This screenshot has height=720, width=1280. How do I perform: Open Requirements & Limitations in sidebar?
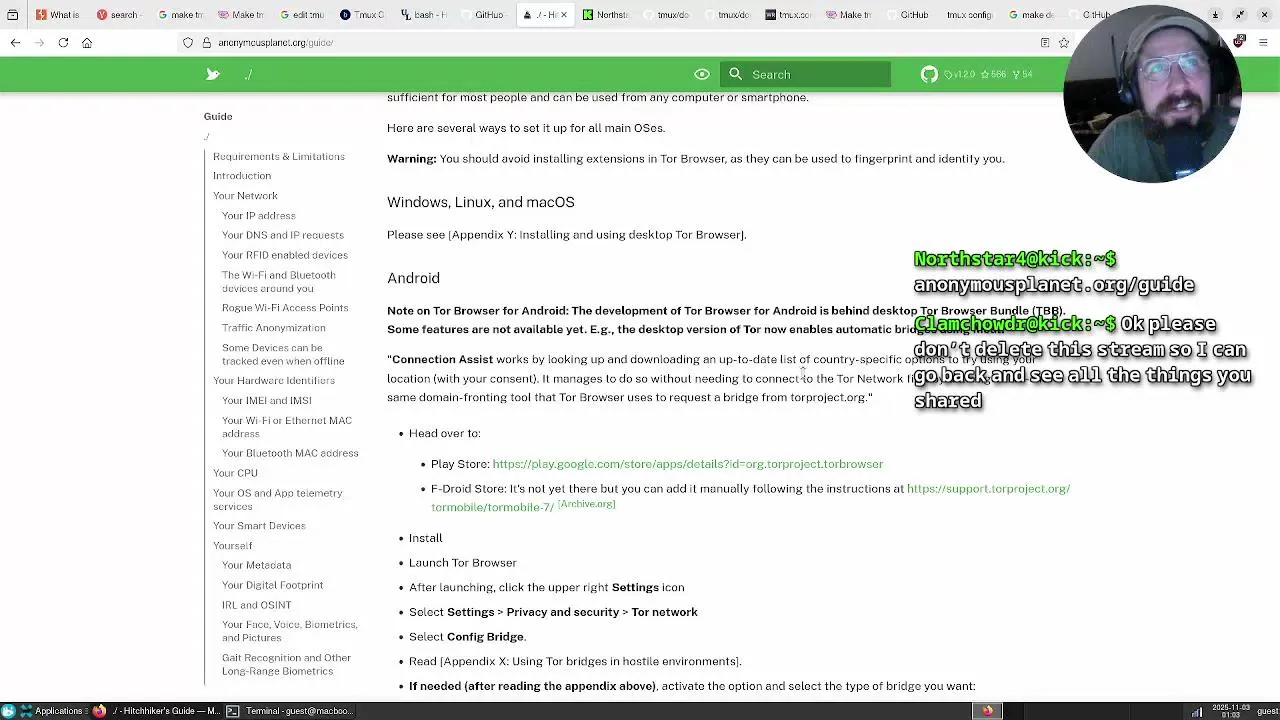[279, 157]
